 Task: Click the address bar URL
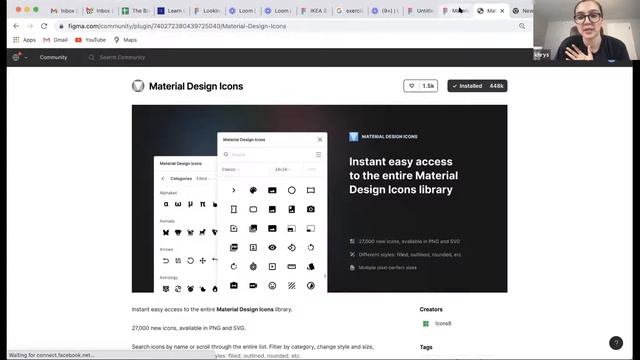click(x=177, y=26)
